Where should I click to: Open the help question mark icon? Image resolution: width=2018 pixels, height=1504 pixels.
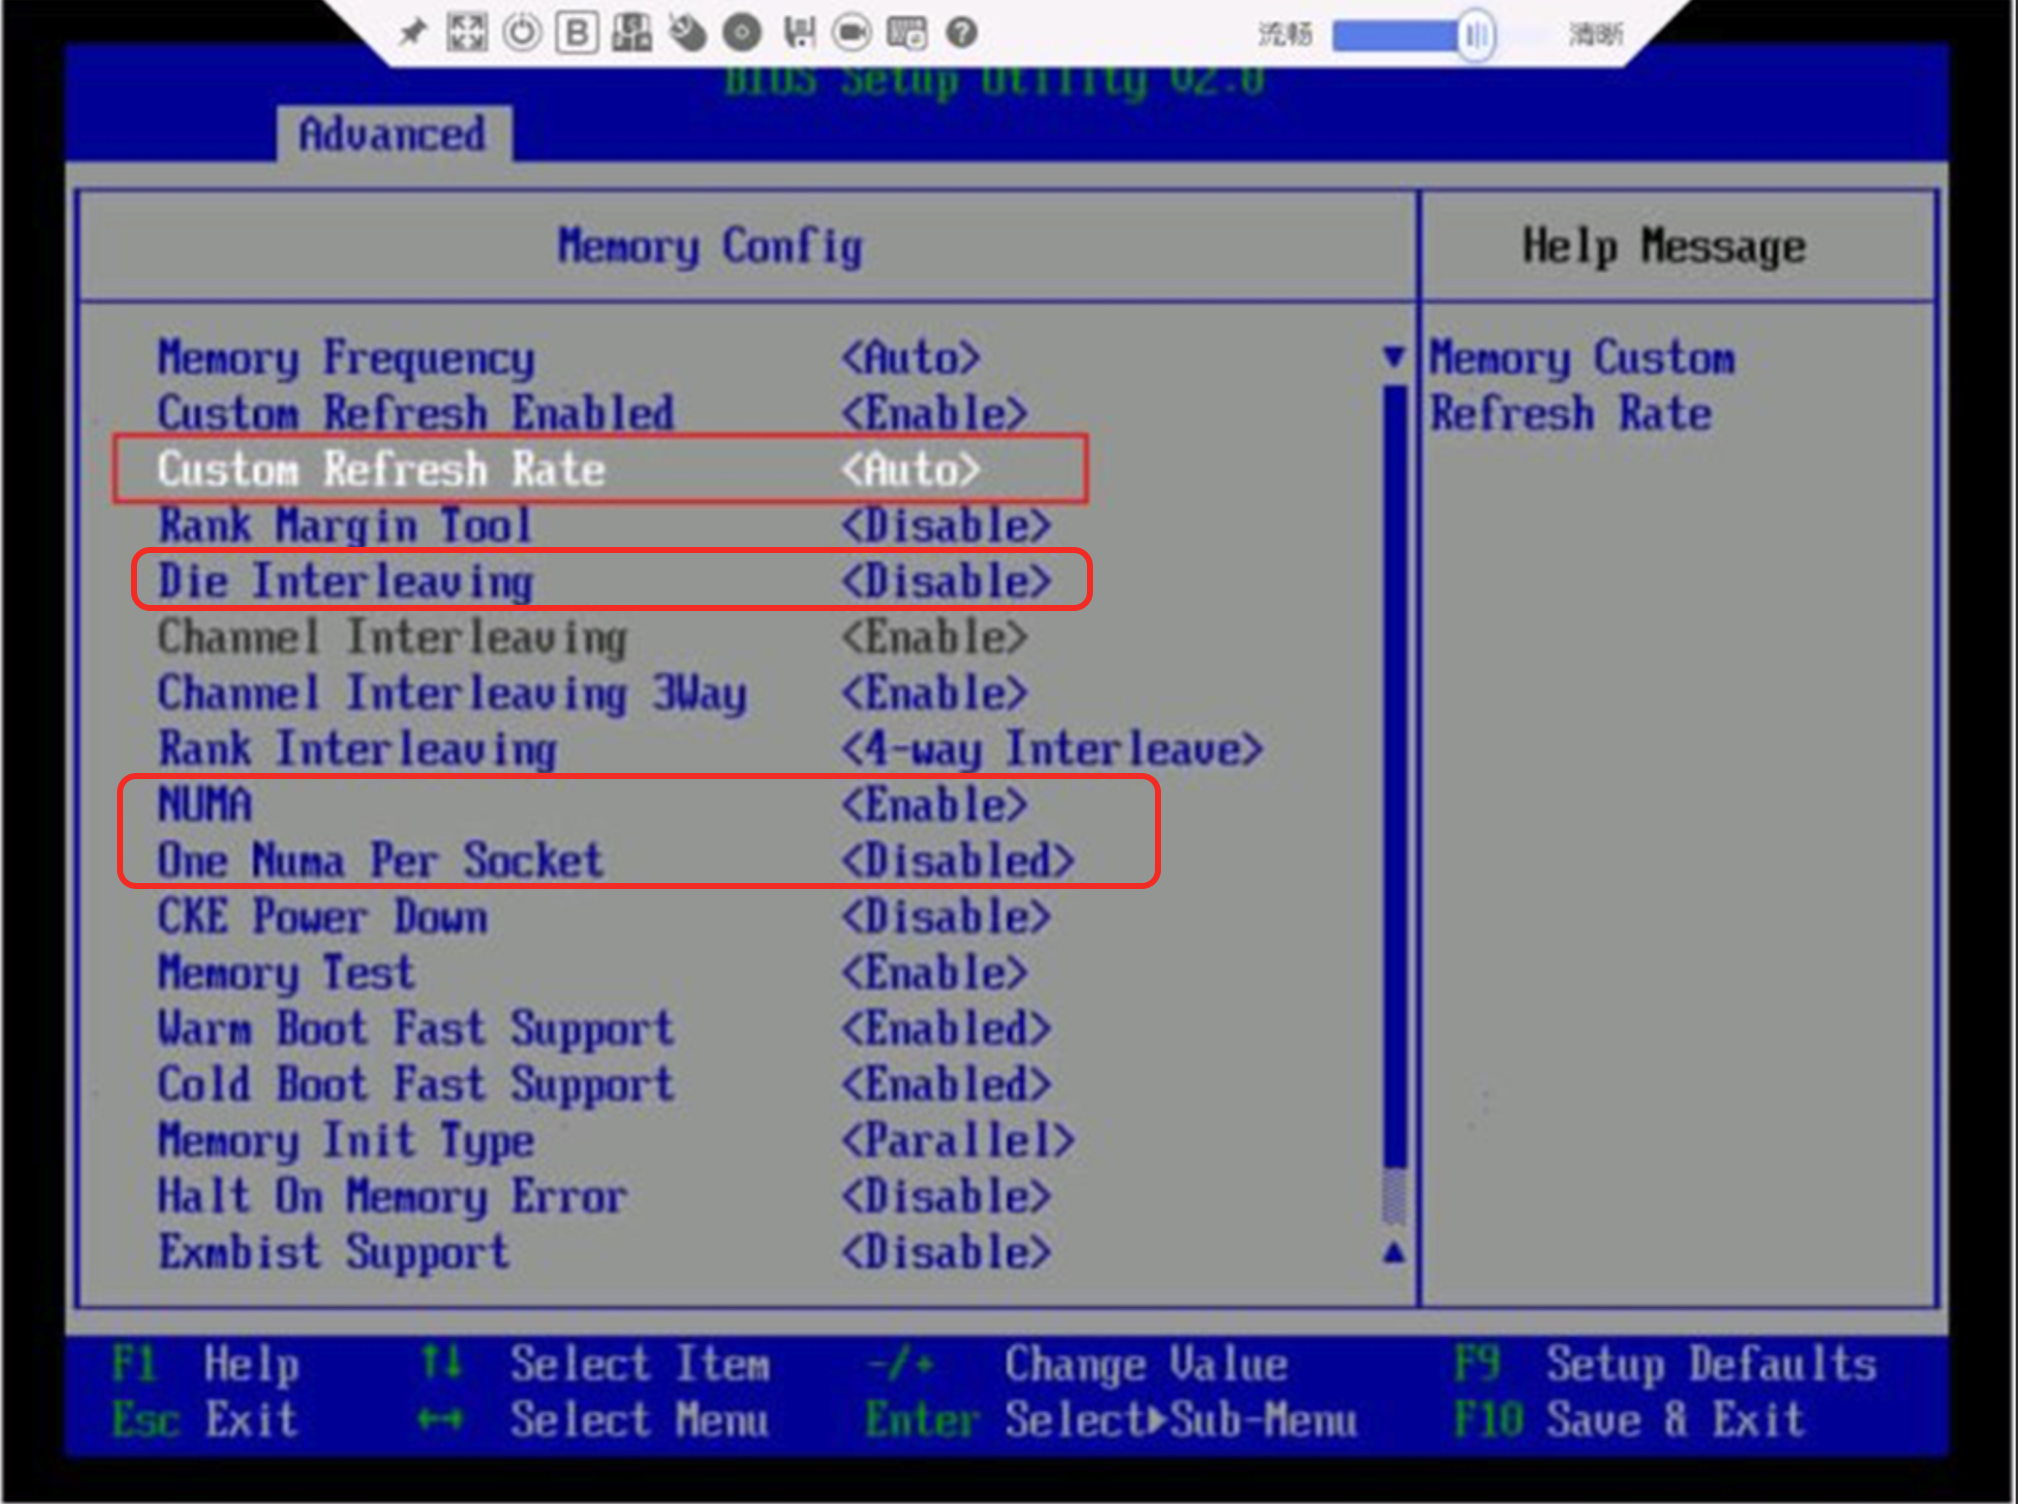[961, 33]
